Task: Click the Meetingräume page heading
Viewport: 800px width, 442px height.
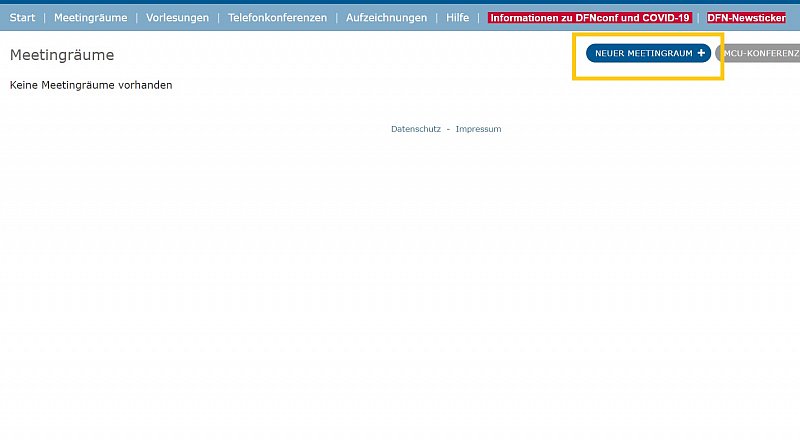Action: tap(62, 55)
